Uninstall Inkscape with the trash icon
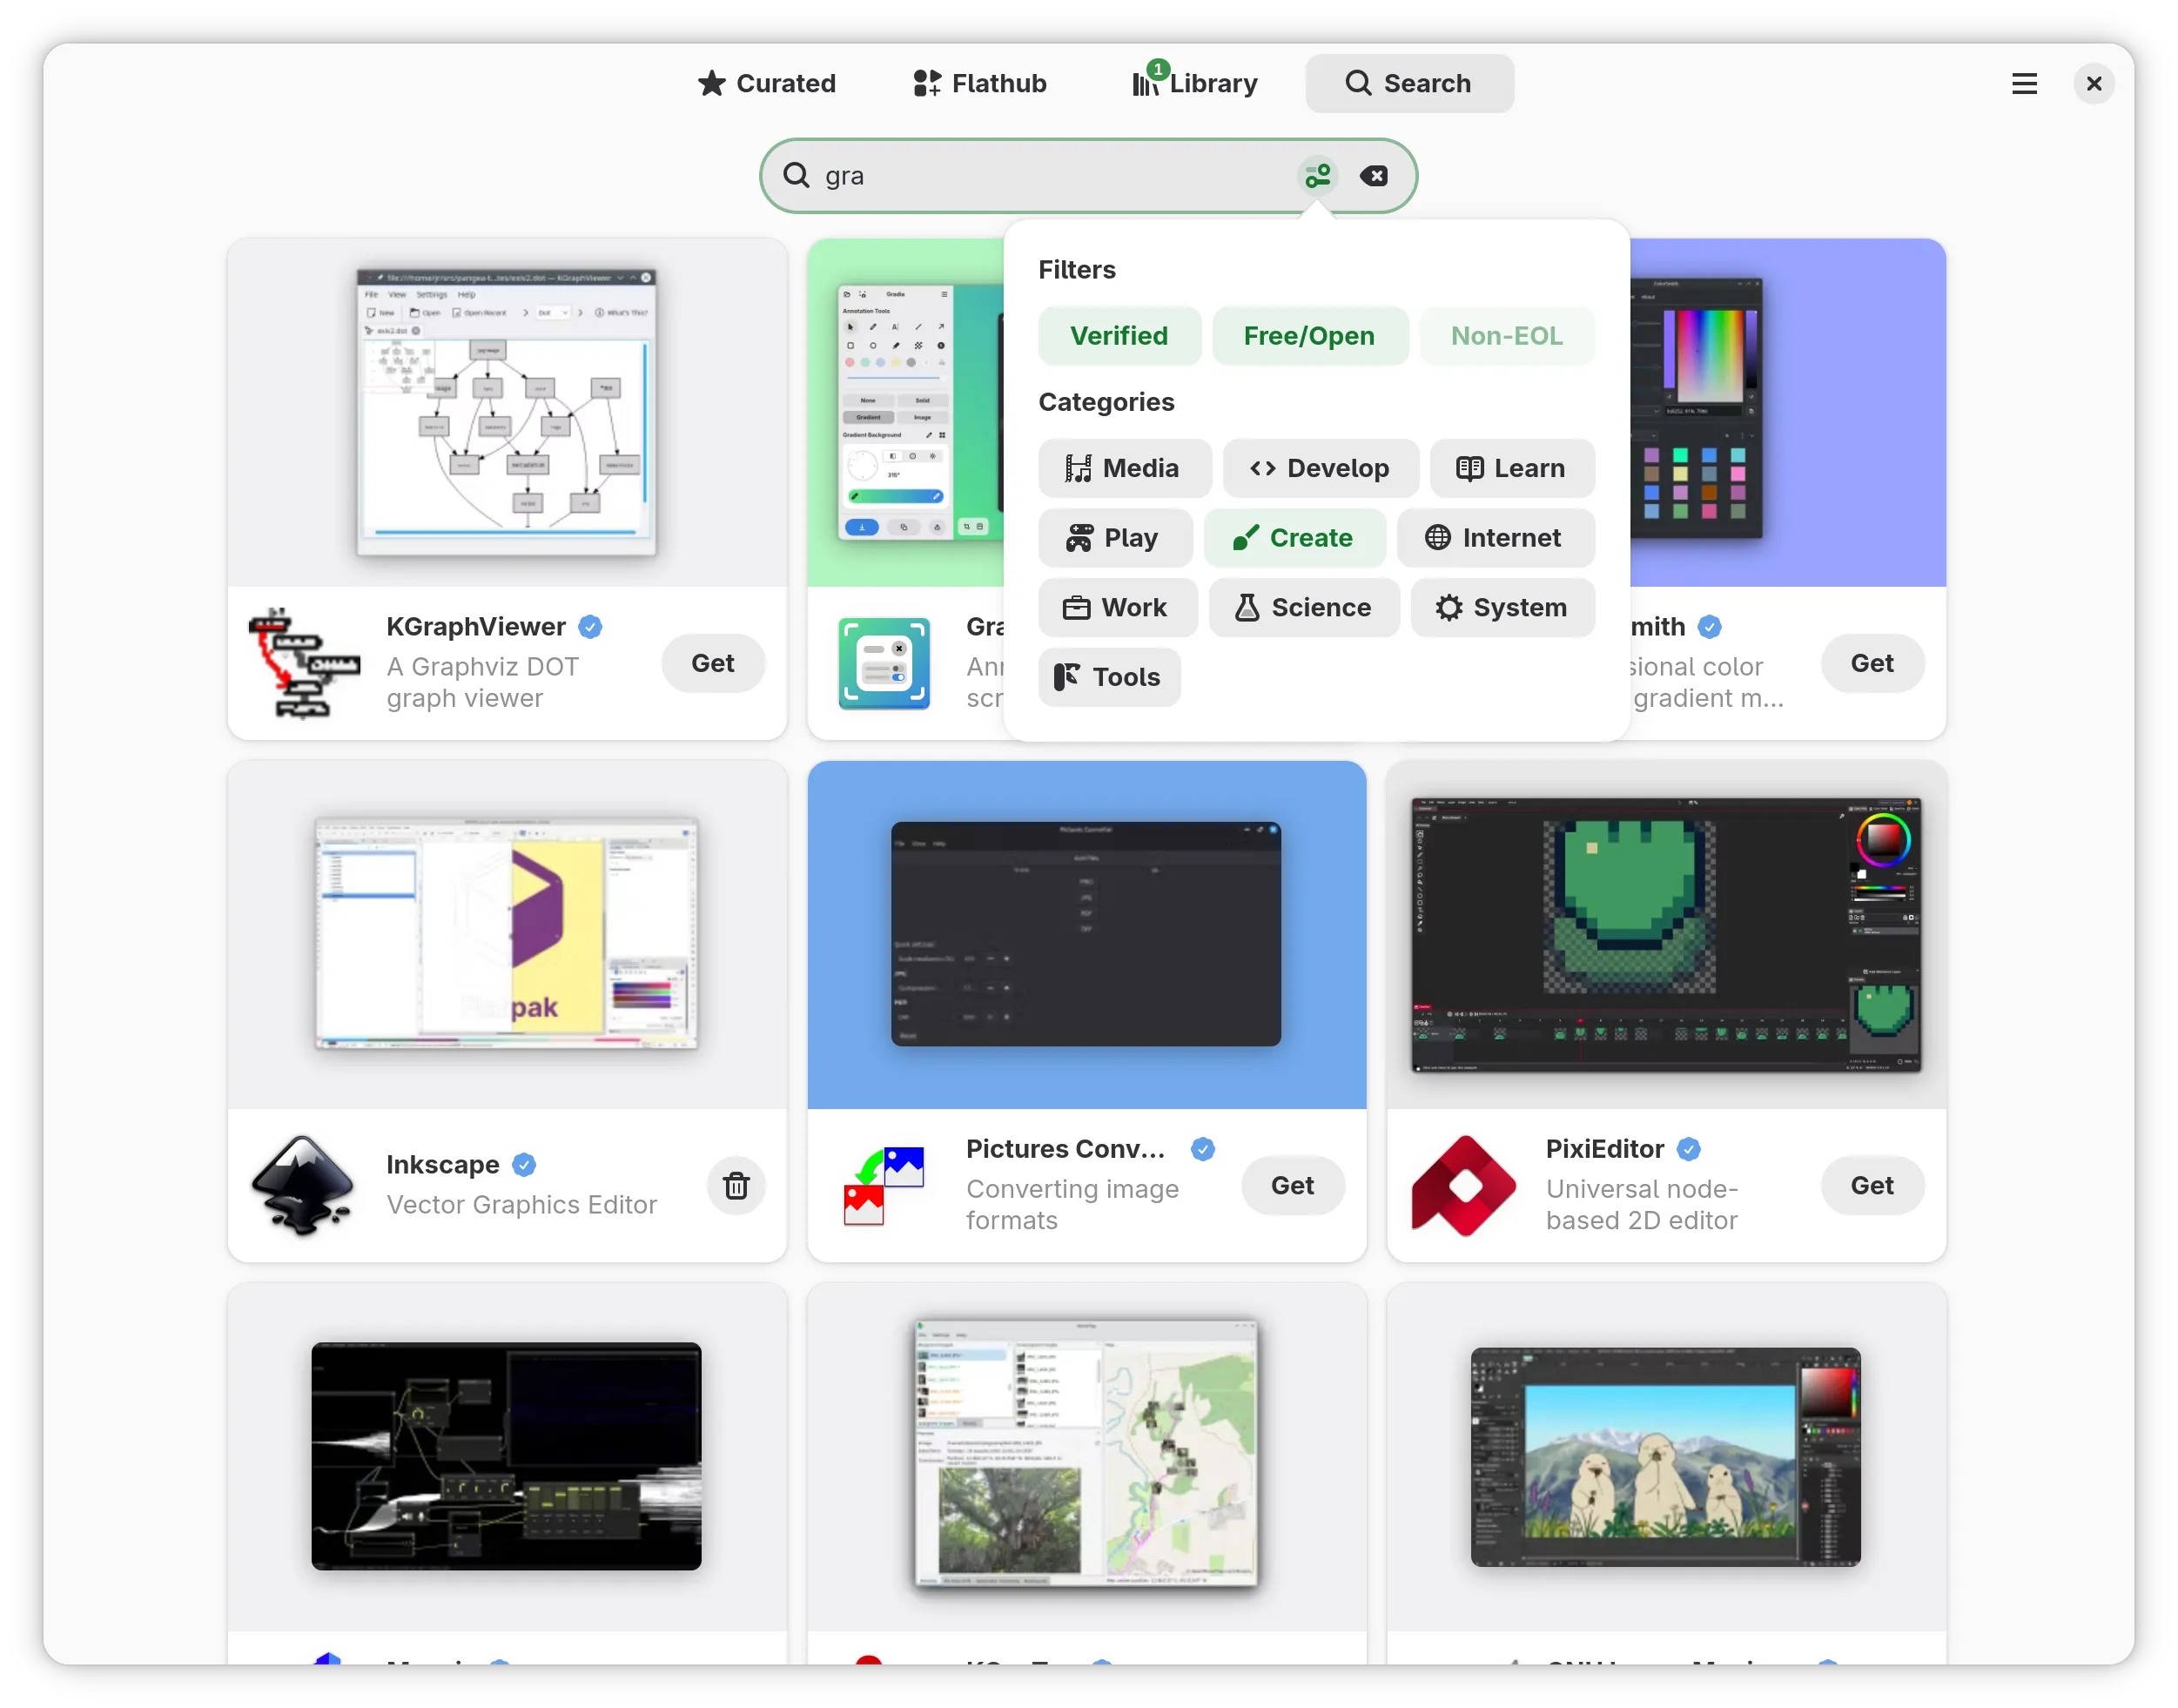 coord(736,1185)
